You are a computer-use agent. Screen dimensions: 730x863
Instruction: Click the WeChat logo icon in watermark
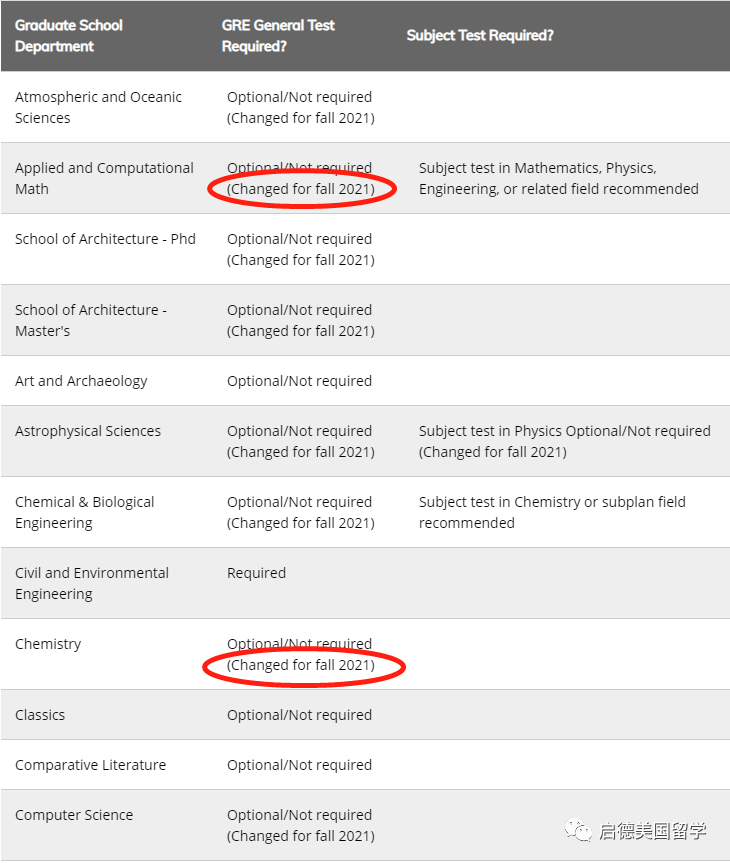[577, 830]
